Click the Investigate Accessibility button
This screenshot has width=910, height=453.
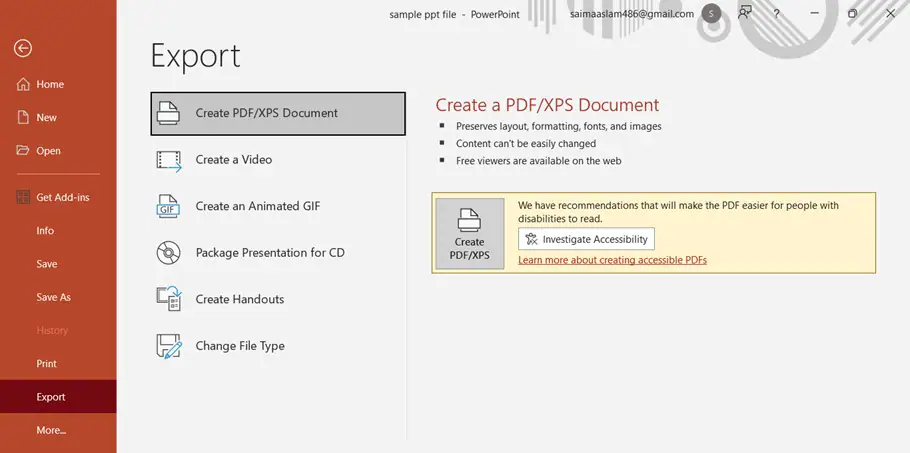tap(586, 239)
